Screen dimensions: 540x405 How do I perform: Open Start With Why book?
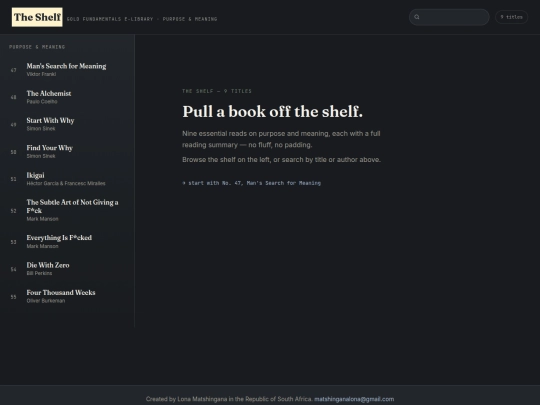click(67, 124)
